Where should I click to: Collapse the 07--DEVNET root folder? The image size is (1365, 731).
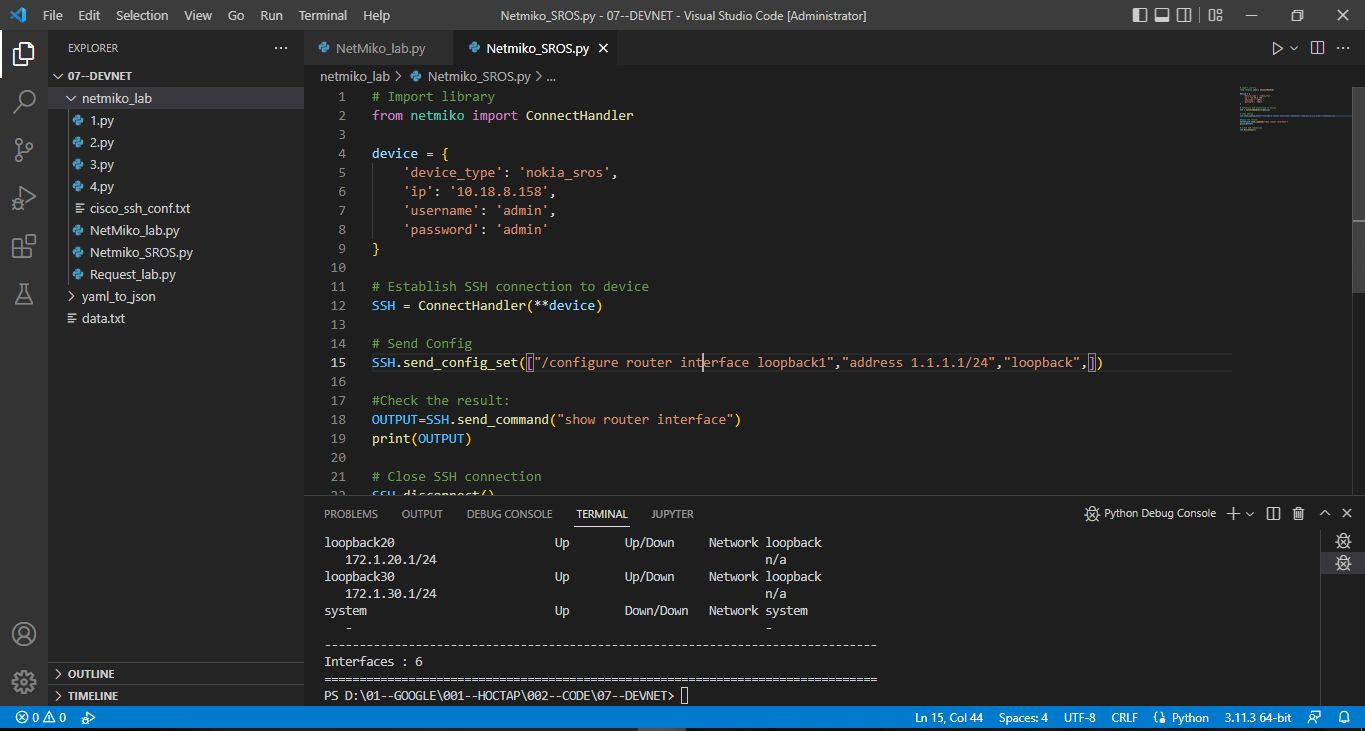tap(176, 76)
